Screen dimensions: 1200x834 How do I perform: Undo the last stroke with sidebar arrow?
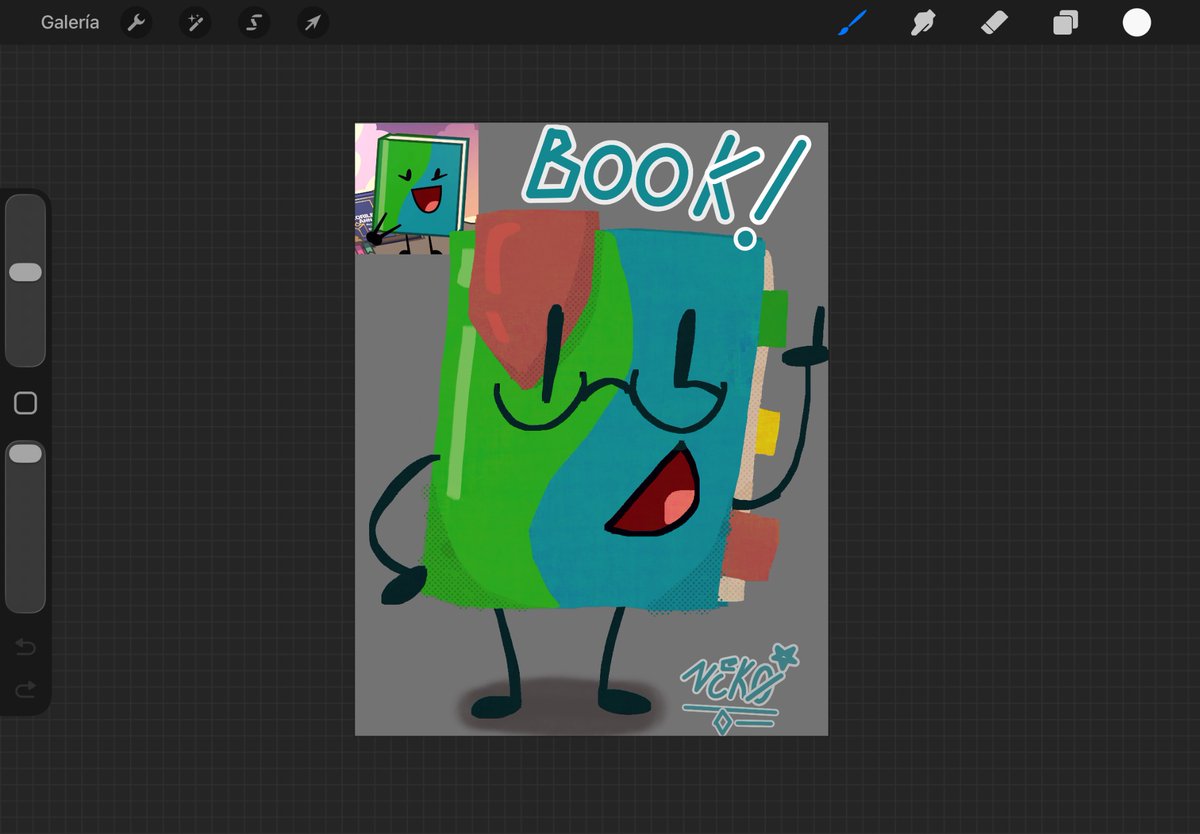tap(26, 648)
